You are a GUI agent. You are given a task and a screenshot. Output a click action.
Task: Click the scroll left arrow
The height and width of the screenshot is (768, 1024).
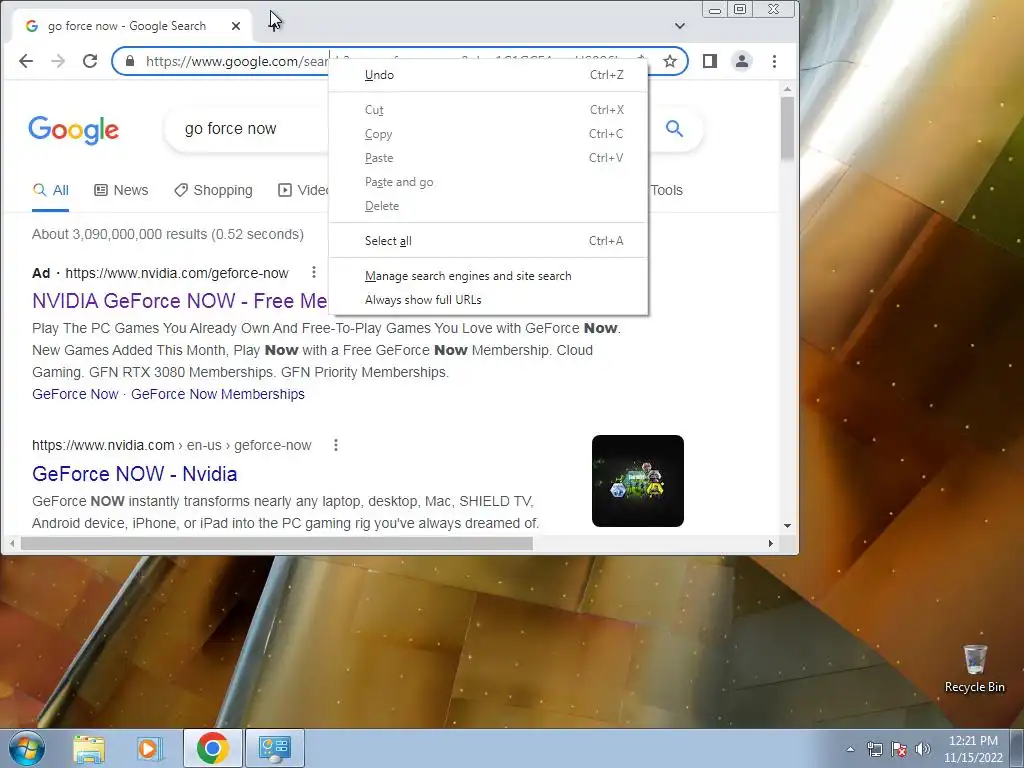click(x=12, y=543)
